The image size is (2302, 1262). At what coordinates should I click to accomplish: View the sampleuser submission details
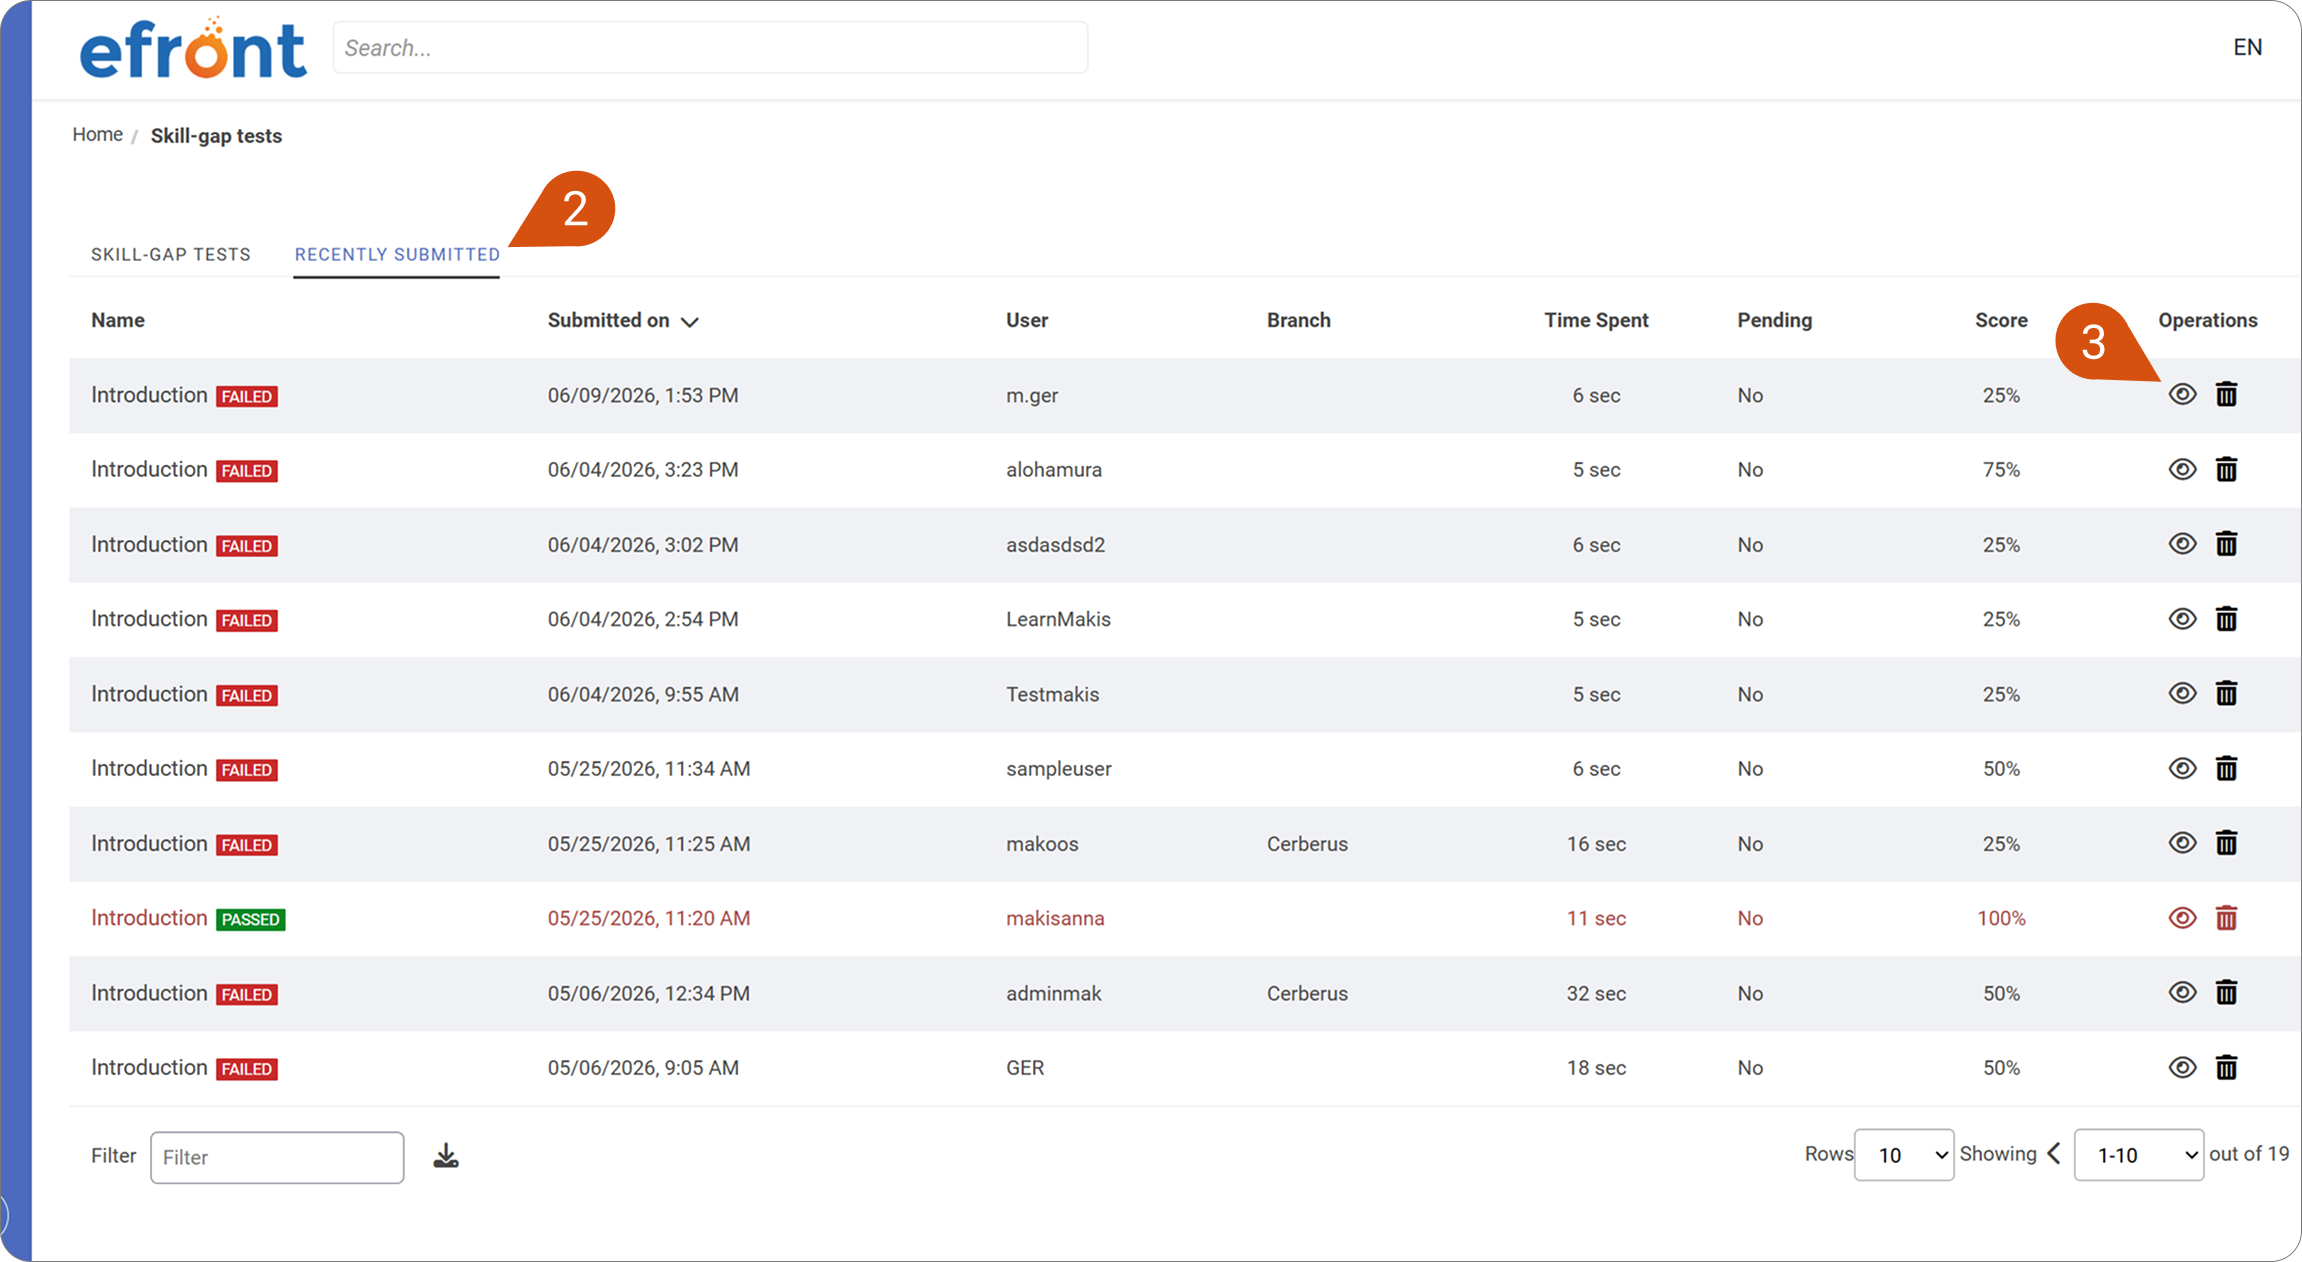[x=2182, y=768]
